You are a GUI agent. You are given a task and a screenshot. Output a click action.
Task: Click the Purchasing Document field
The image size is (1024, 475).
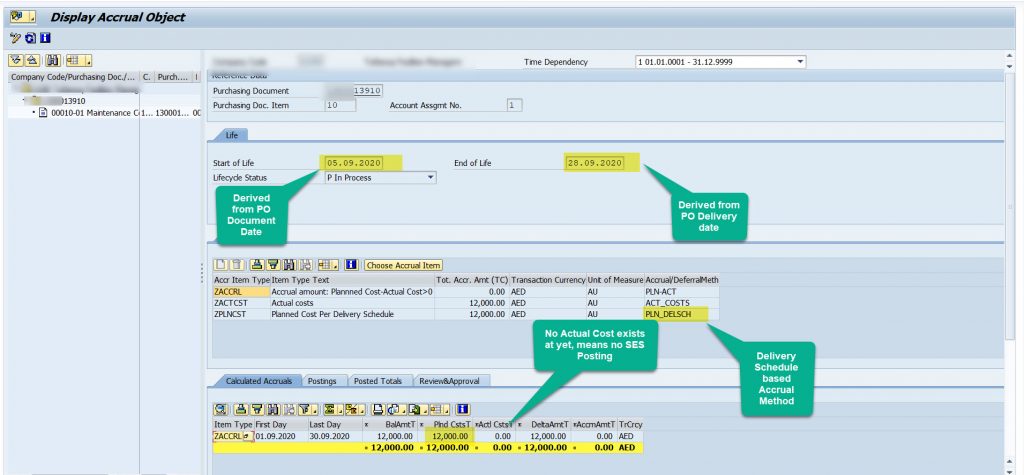353,91
